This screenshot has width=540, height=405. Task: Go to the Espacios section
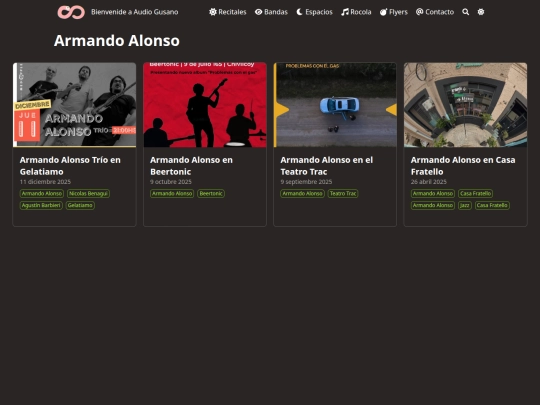tap(314, 12)
